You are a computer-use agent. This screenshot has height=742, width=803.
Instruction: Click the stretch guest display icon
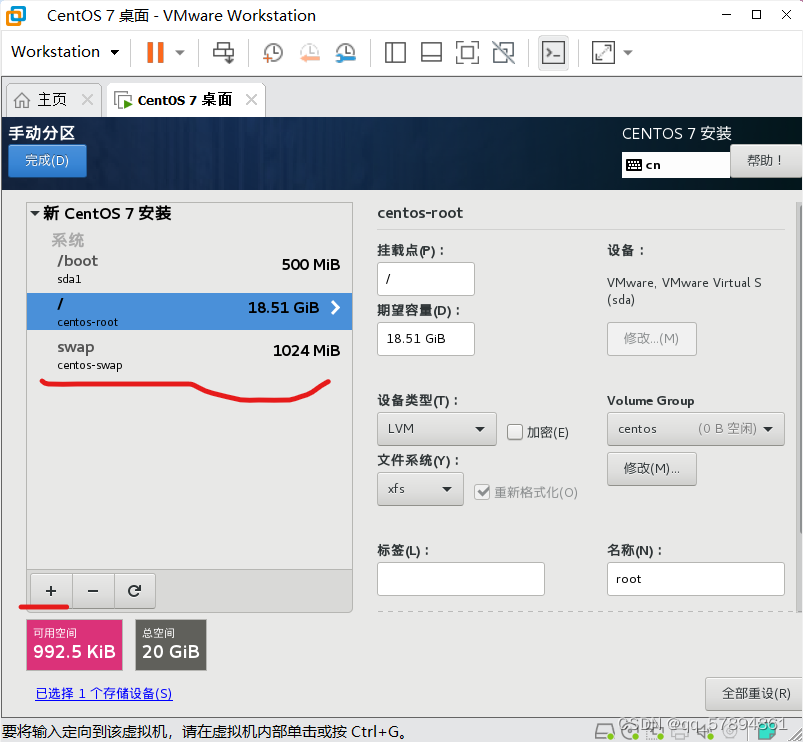point(603,52)
